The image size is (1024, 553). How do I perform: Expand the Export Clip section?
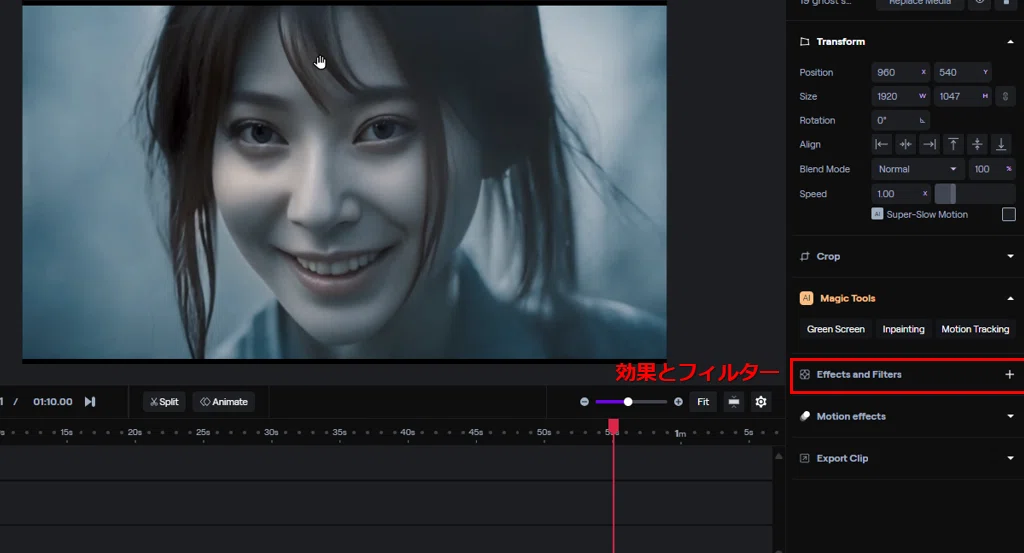[x=1010, y=458]
